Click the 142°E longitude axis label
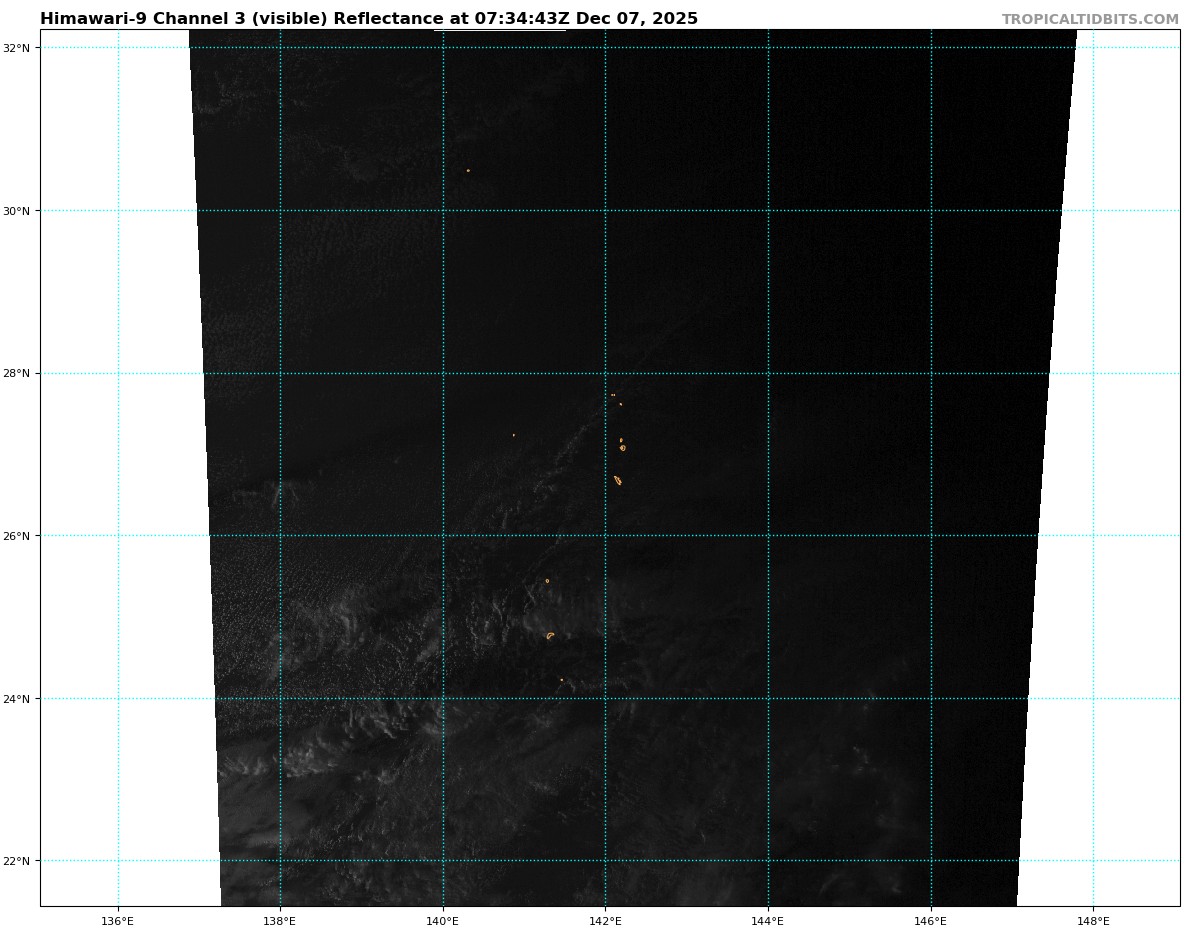1200x929 pixels. [605, 920]
